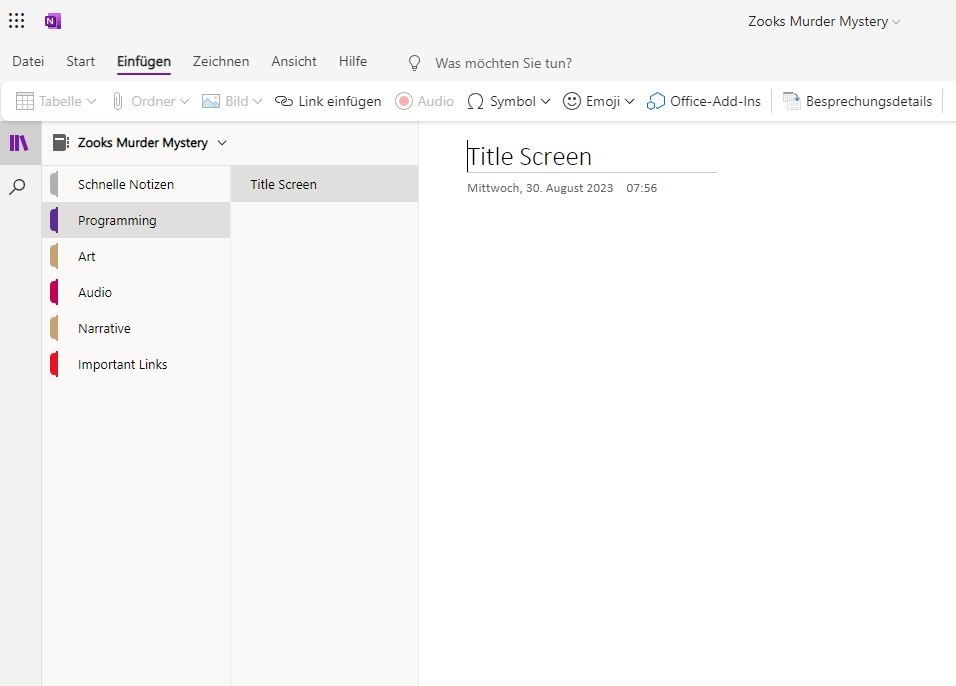Click the purple Programming section tab color
This screenshot has width=956, height=686.
coord(54,220)
